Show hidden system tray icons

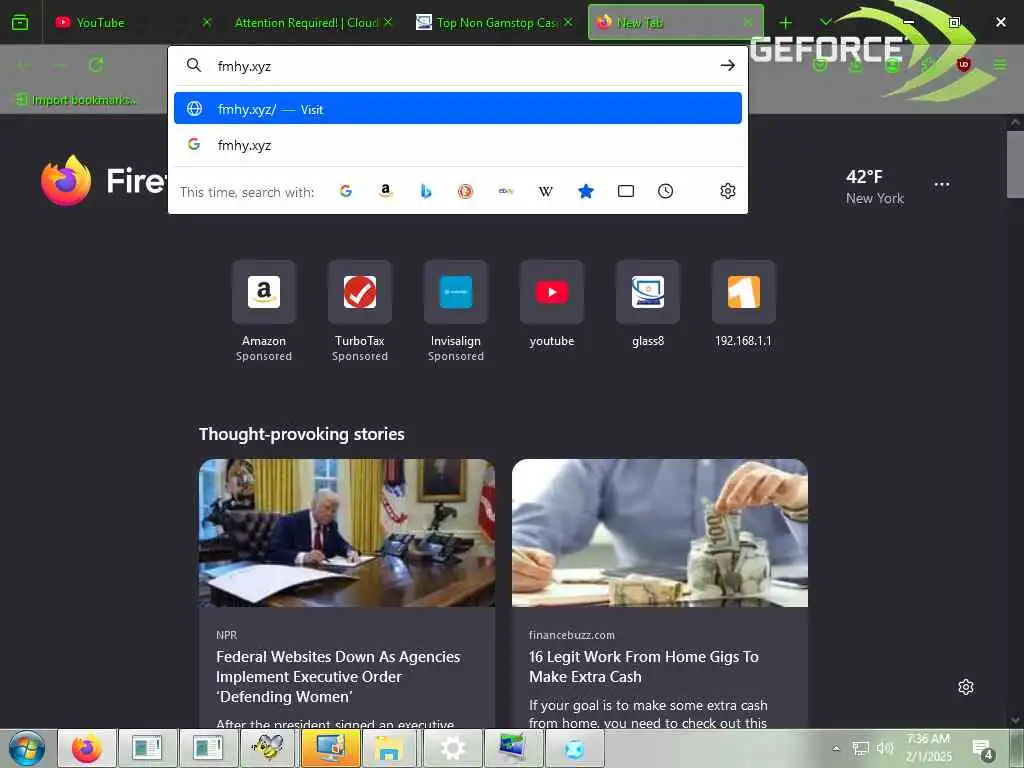835,748
